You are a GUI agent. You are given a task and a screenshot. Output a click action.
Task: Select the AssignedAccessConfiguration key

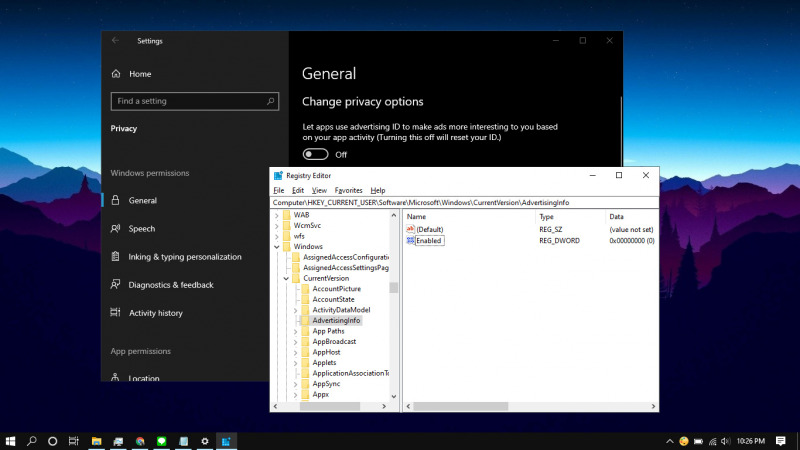click(345, 257)
